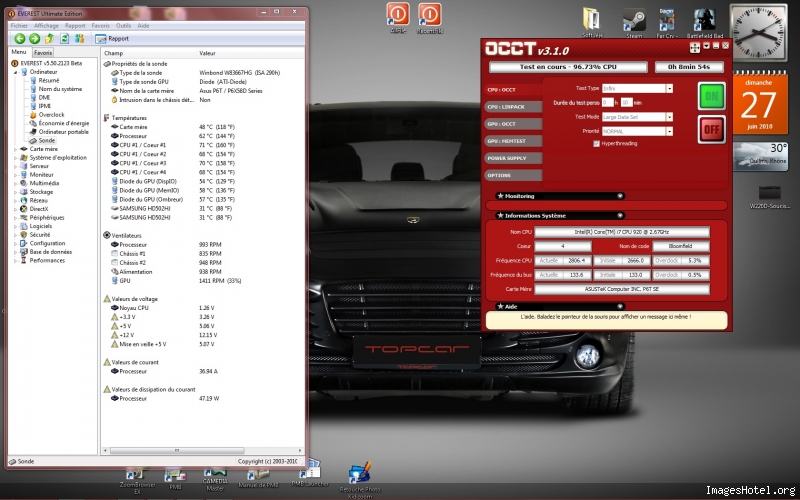Viewport: 800px width, 500px height.
Task: Toggle the Hyperthreading checkbox
Action: 597,143
